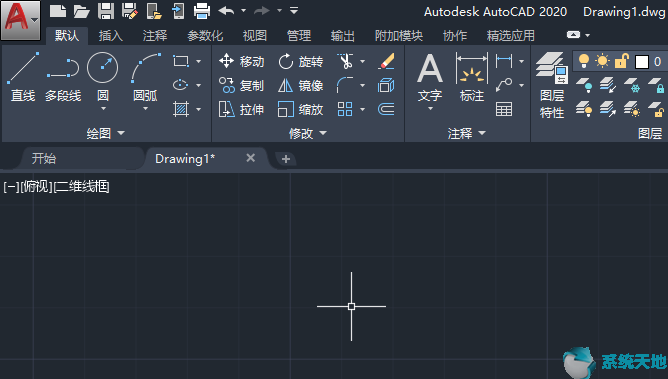Open Customize Quick Access Toolbar dropdown
Viewport: 668px width, 379px height.
(294, 10)
